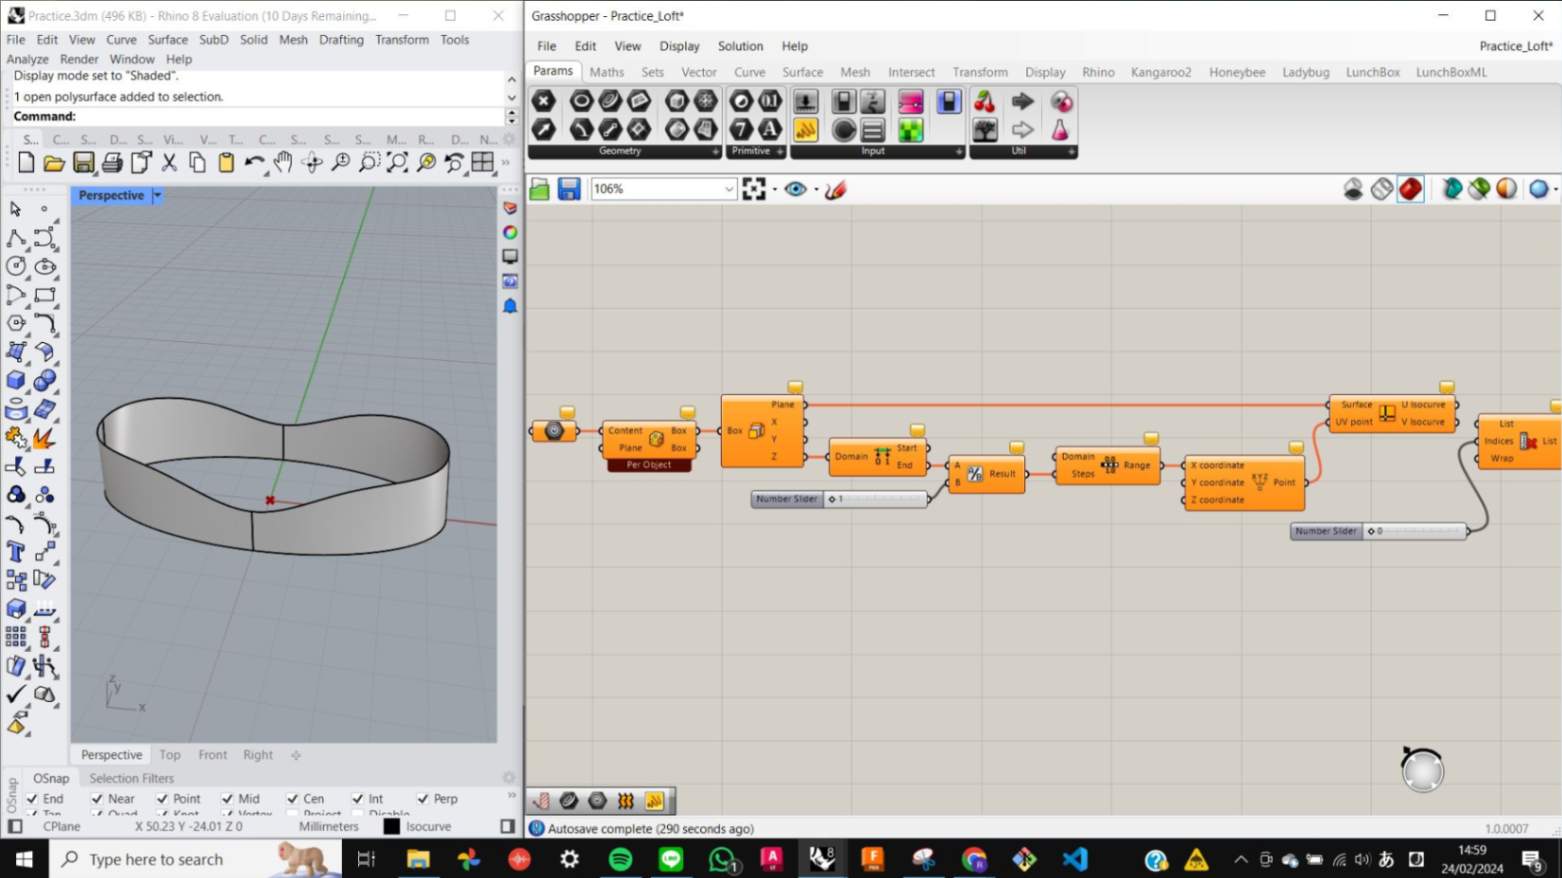Click the Cut scissors icon in Rhino
Viewport: 1562px width, 878px height.
point(169,162)
